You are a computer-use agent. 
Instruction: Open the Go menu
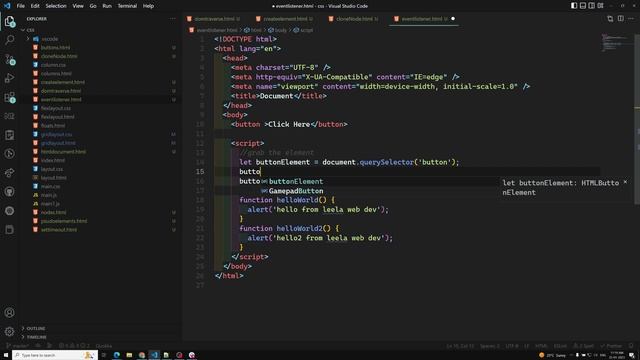pyautogui.click(x=93, y=6)
